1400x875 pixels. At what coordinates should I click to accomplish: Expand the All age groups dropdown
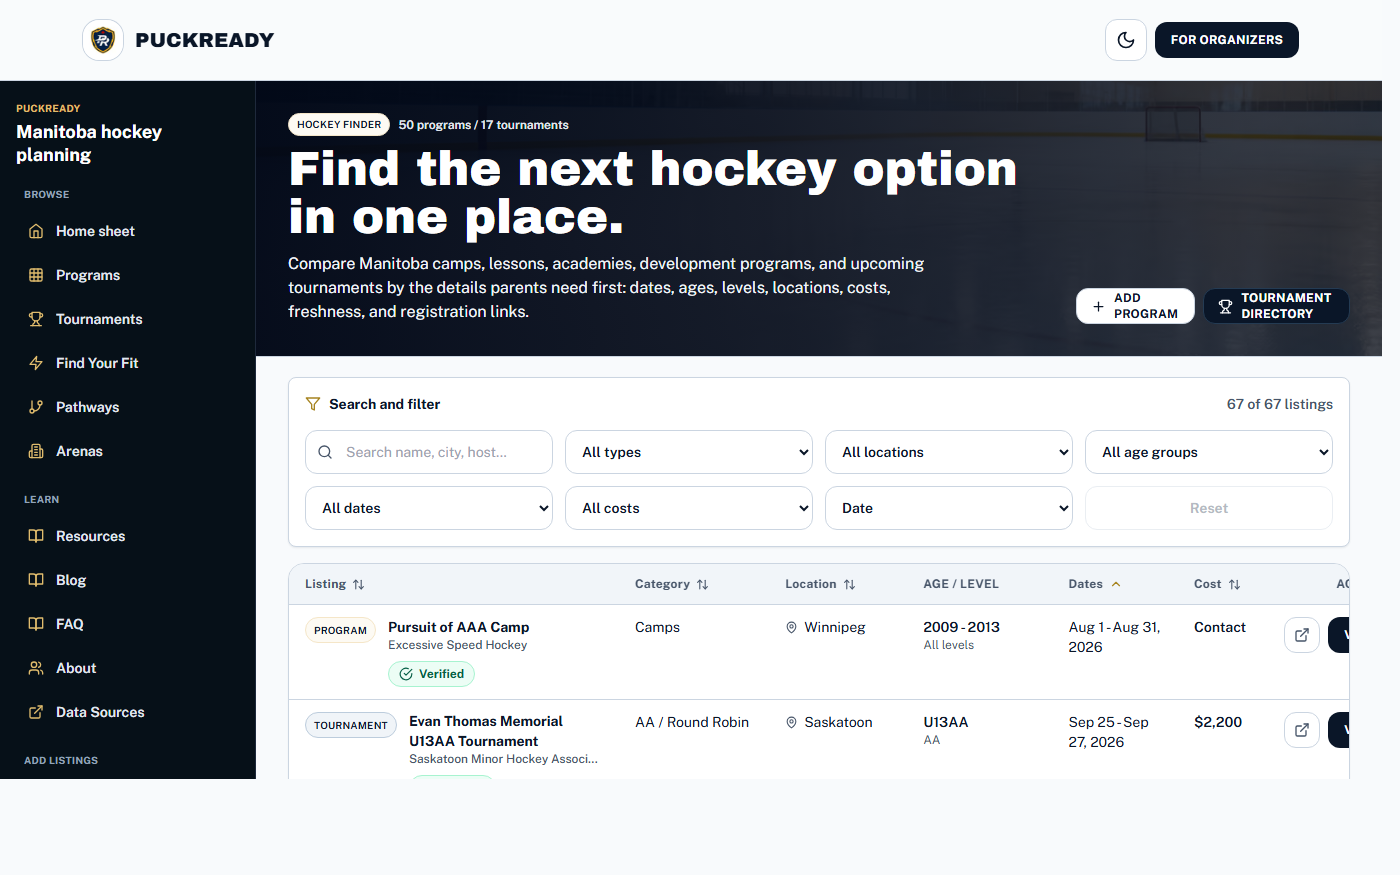tap(1209, 452)
